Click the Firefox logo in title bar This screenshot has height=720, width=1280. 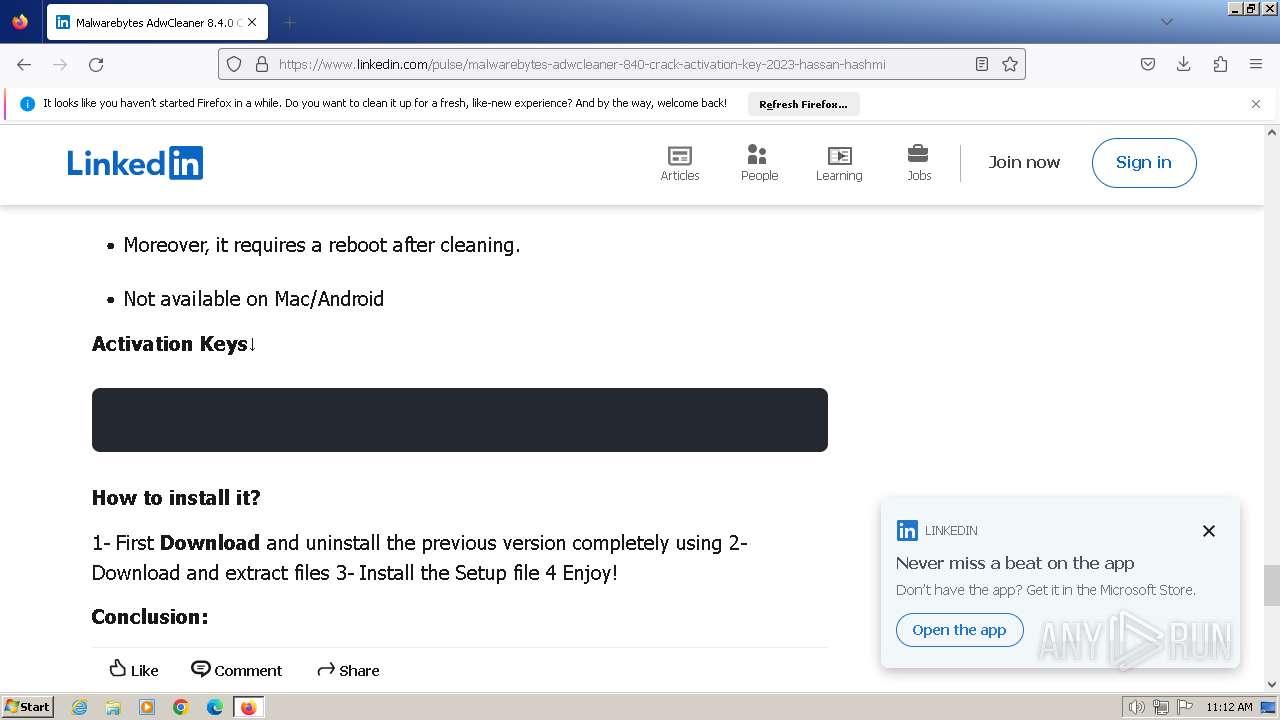point(20,21)
